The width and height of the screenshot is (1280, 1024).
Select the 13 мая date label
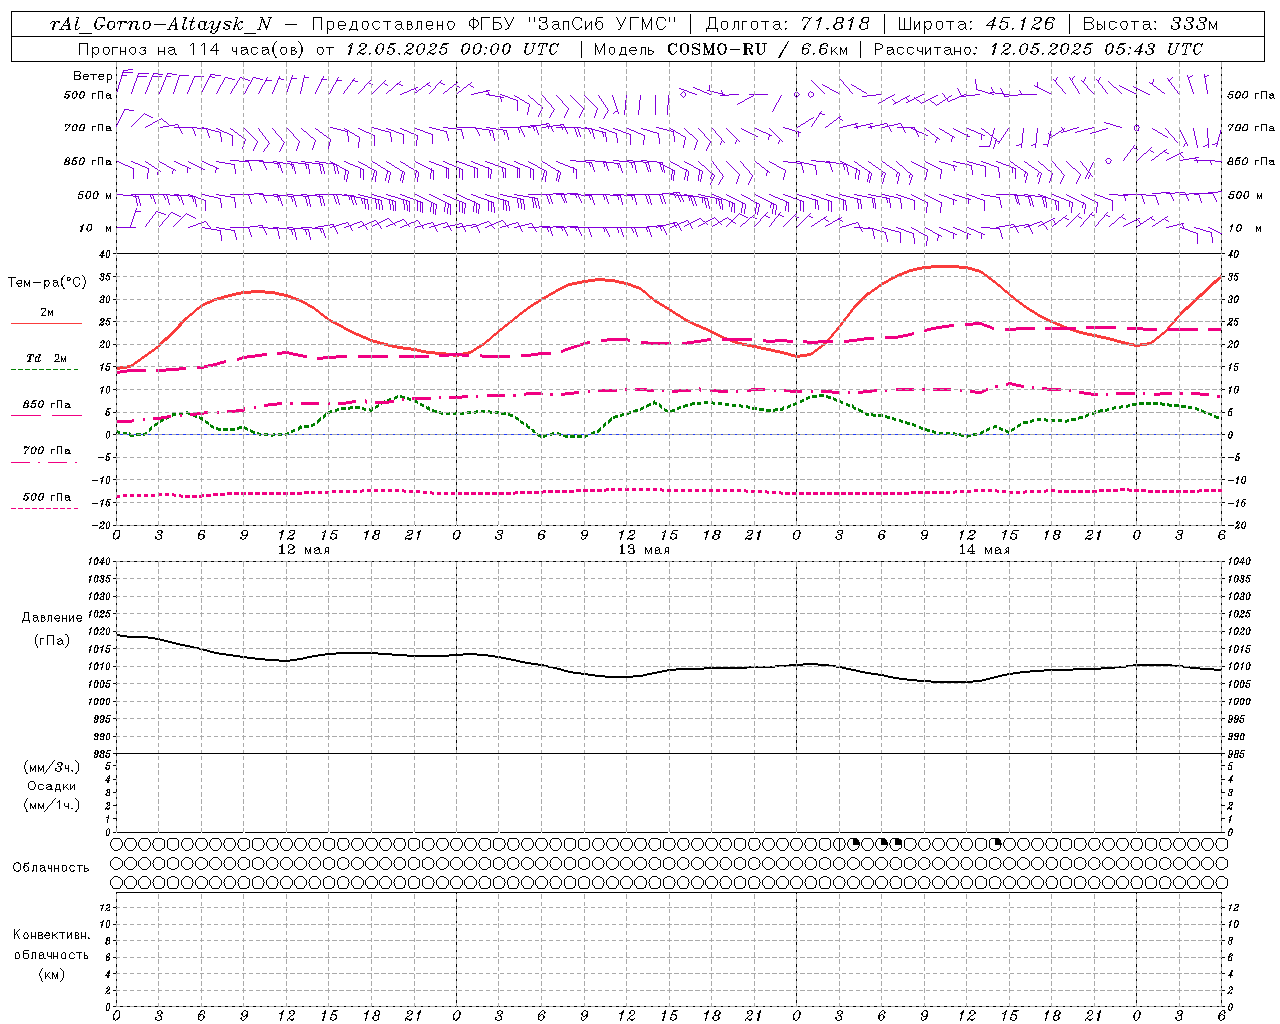pos(643,550)
